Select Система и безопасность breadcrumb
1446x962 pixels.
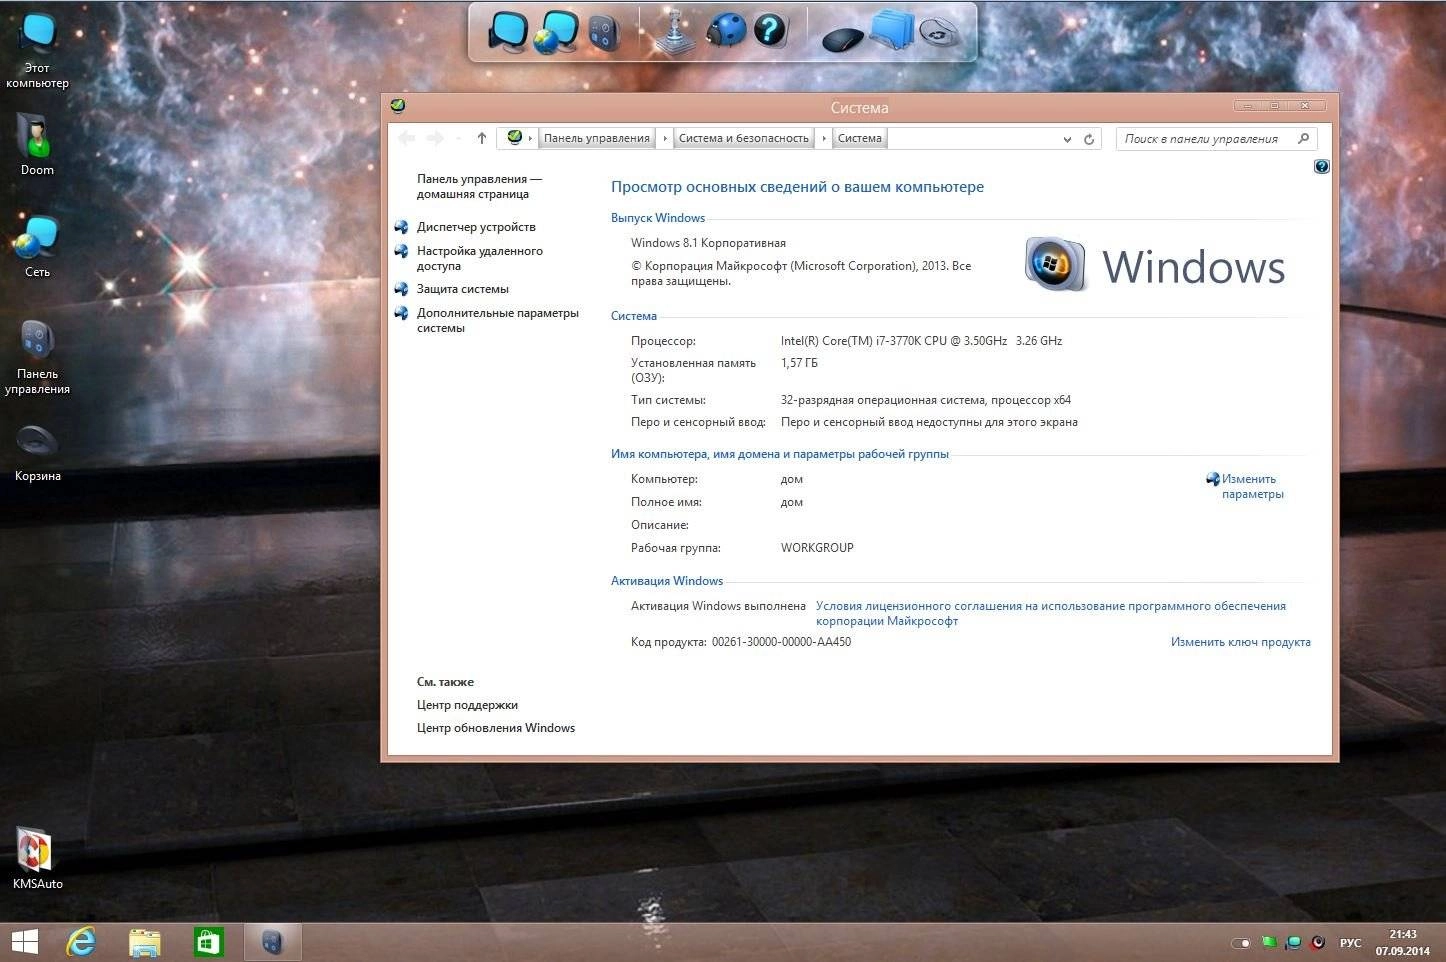point(743,139)
